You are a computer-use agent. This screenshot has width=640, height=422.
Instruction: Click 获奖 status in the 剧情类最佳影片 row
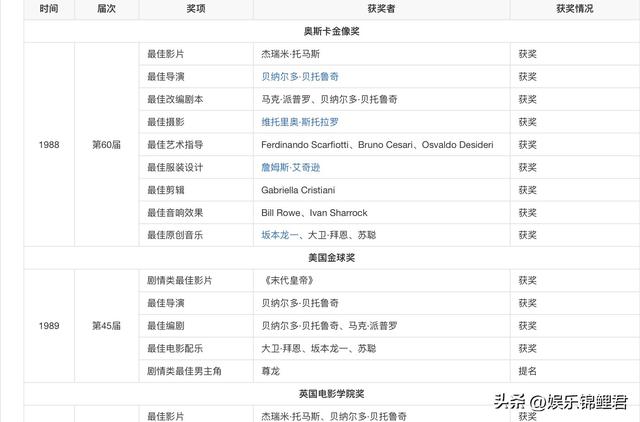527,281
